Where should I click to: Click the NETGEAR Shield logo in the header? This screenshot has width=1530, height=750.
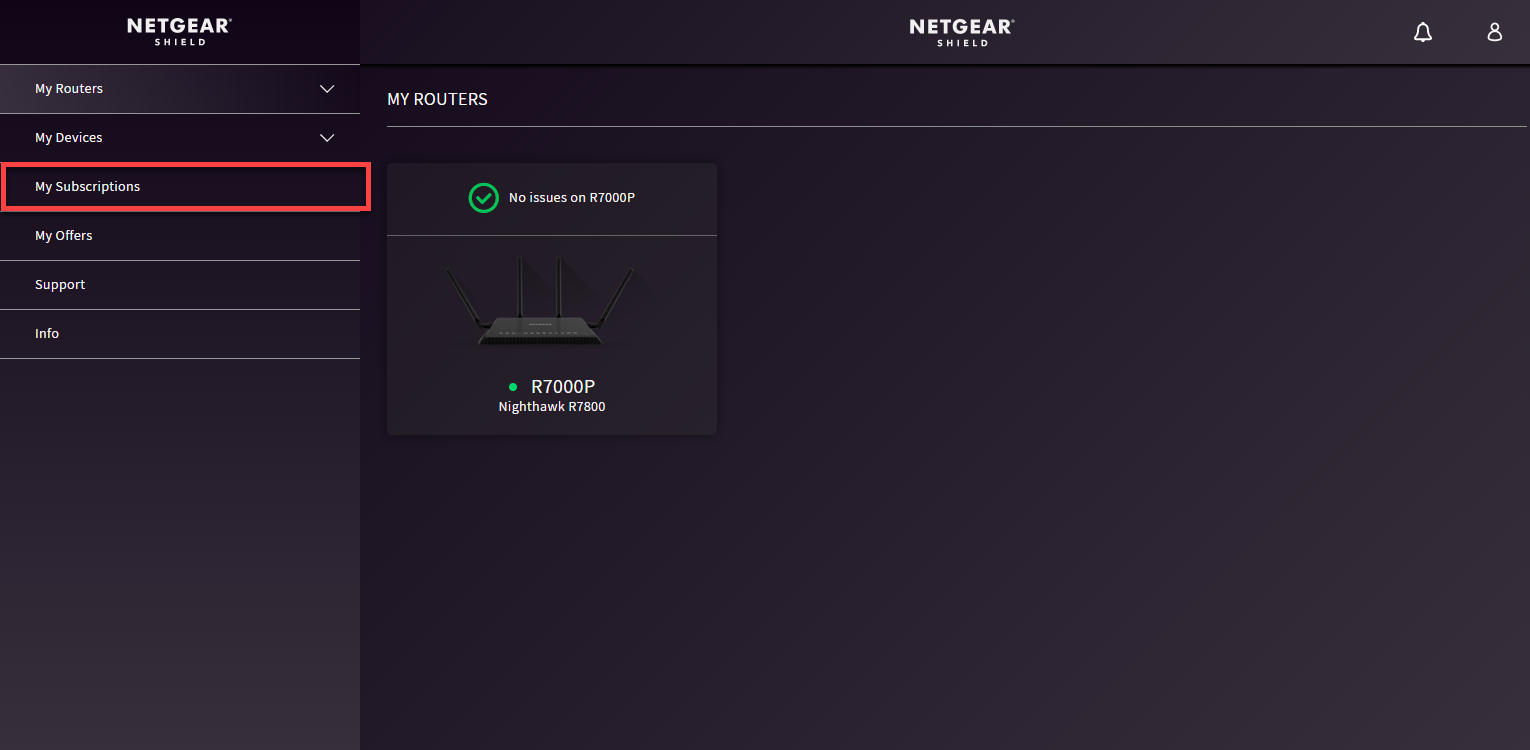pos(961,31)
